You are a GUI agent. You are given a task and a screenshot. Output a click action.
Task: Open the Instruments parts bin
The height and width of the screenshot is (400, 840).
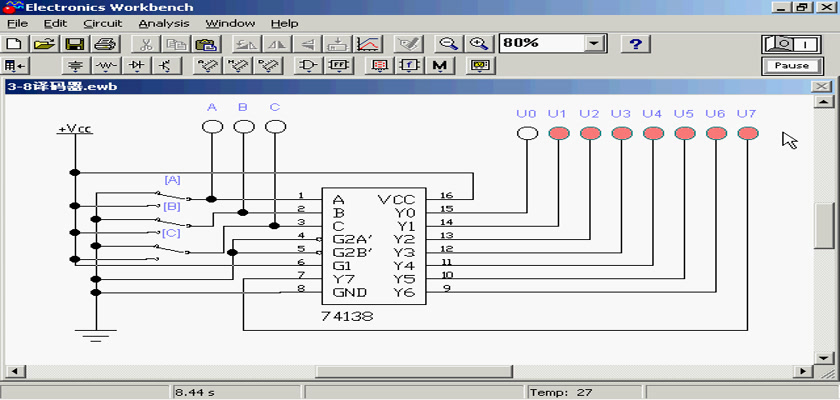481,66
